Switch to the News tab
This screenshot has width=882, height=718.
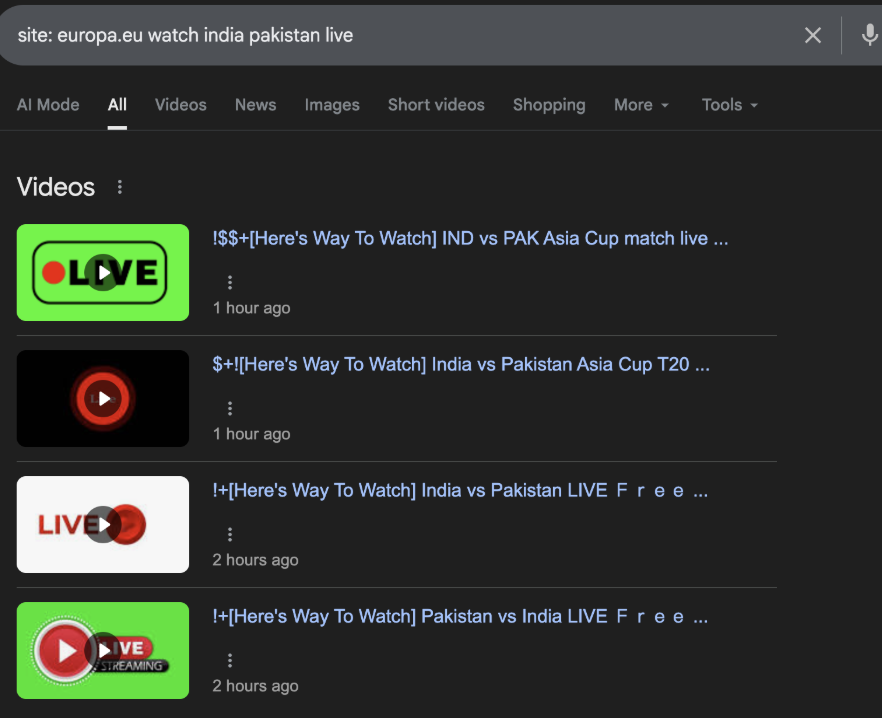pyautogui.click(x=255, y=105)
